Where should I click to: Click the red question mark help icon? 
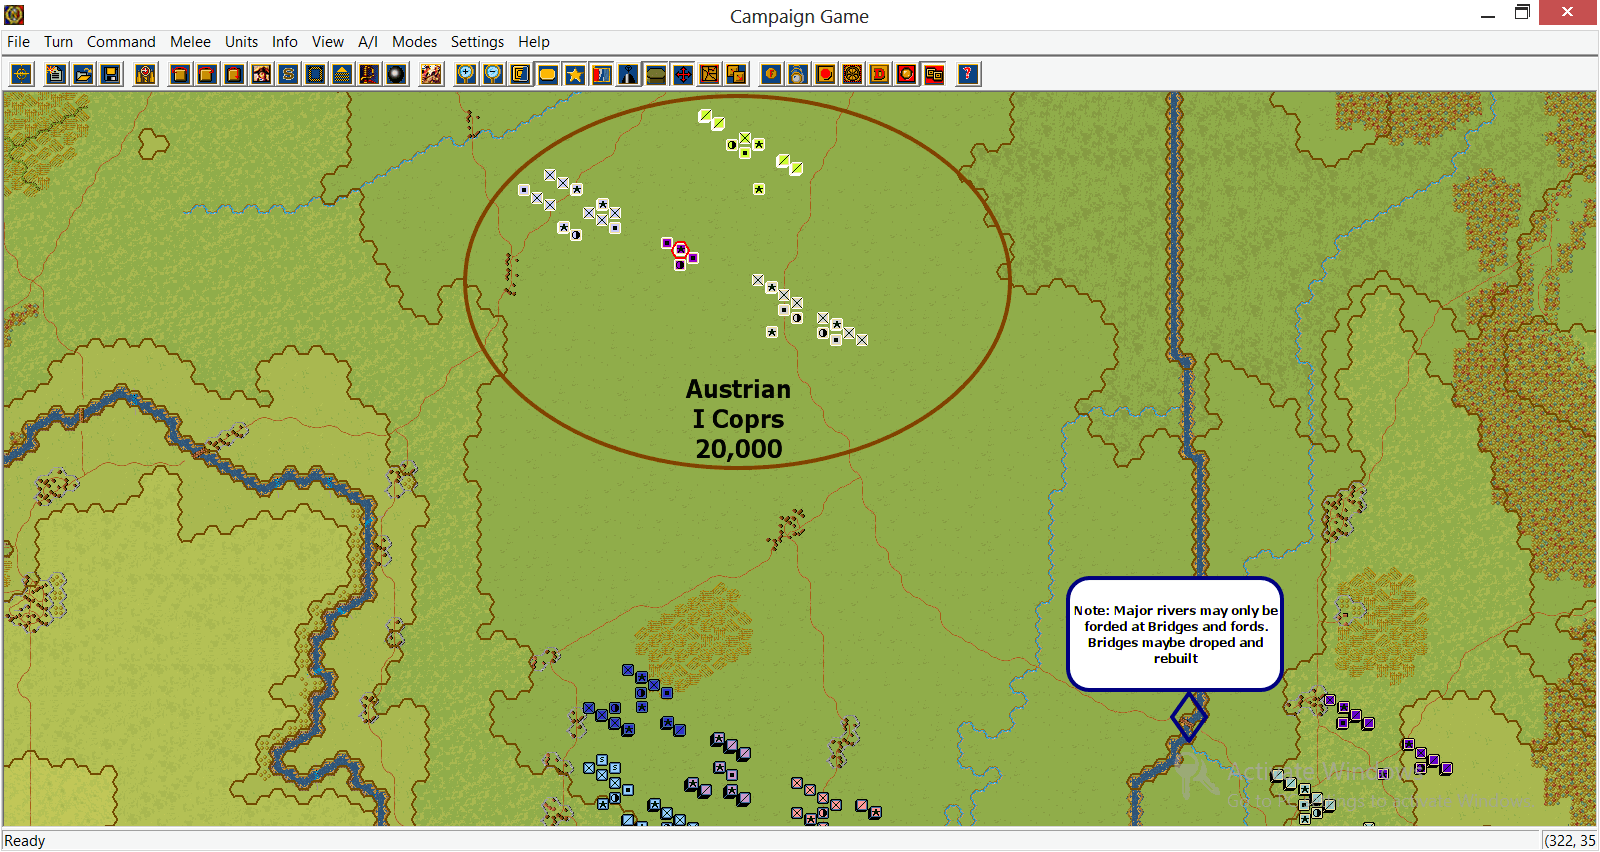967,74
